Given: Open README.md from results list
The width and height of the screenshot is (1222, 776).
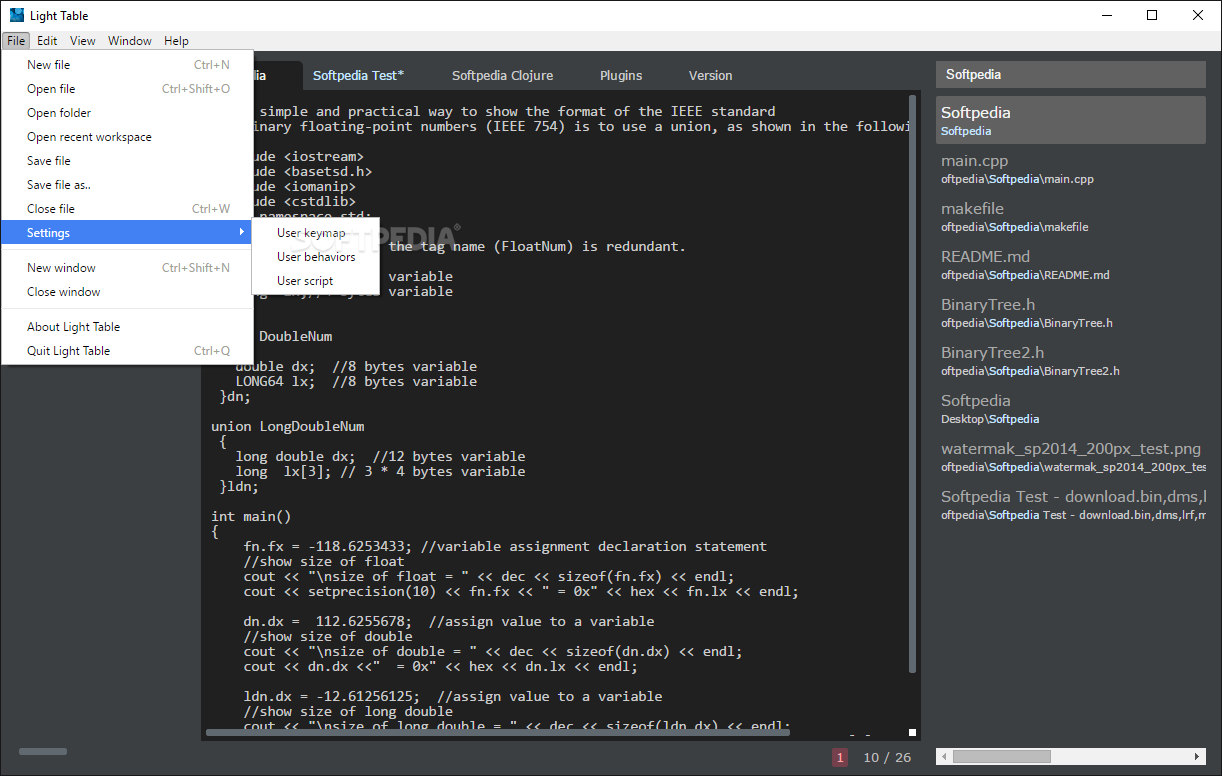Looking at the screenshot, I should click(1071, 265).
